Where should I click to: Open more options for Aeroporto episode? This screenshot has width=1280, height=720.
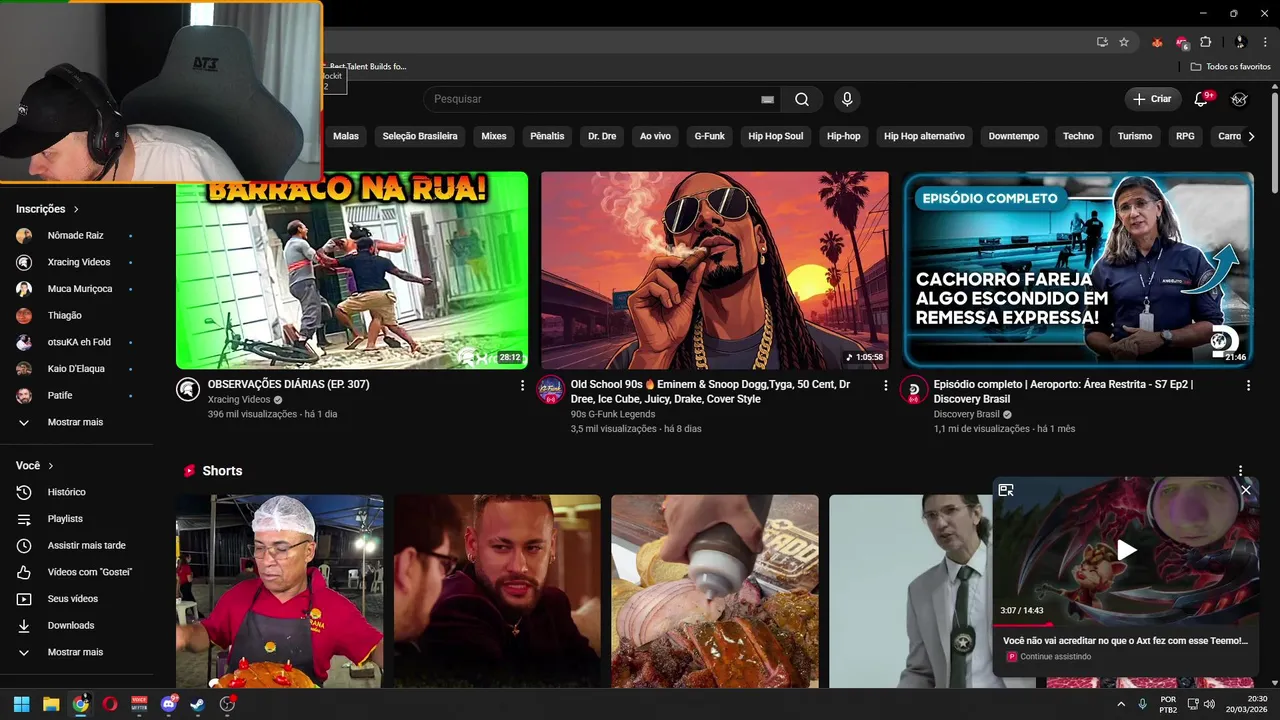point(1248,385)
